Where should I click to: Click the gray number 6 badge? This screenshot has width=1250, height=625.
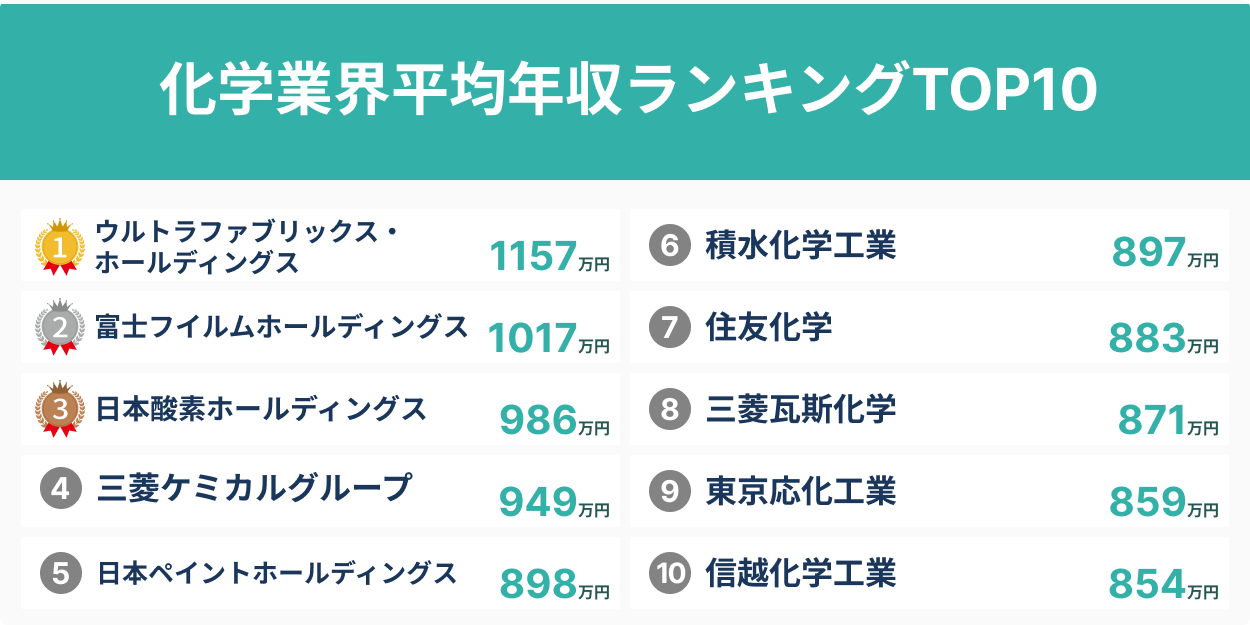(x=669, y=247)
